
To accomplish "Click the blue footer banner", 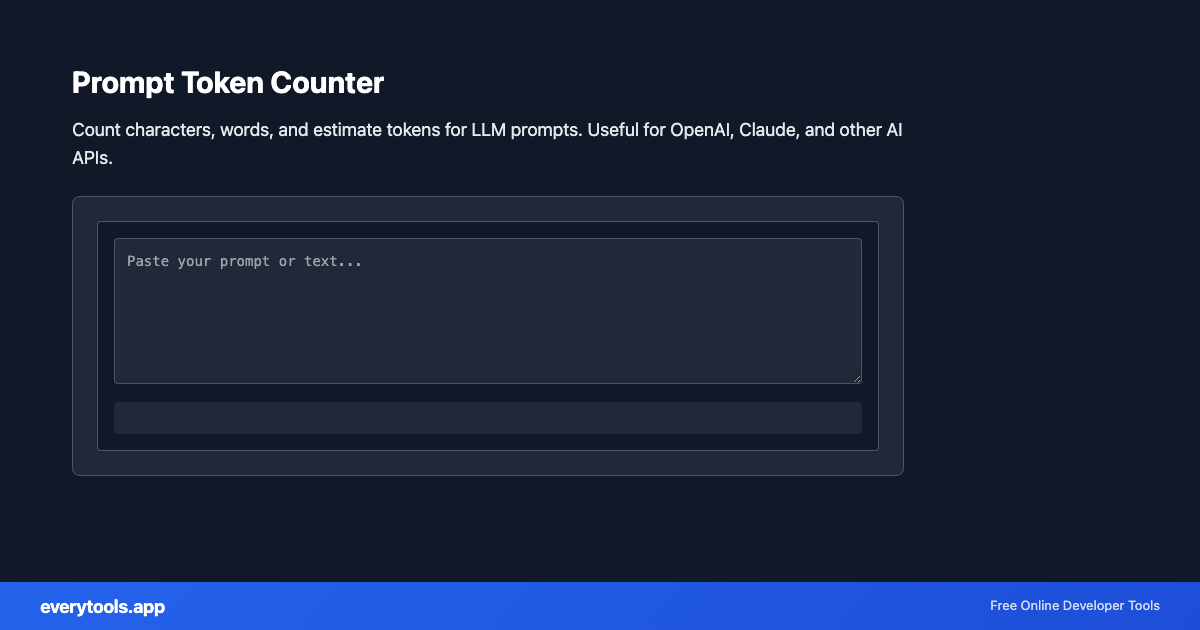I will tap(600, 606).
